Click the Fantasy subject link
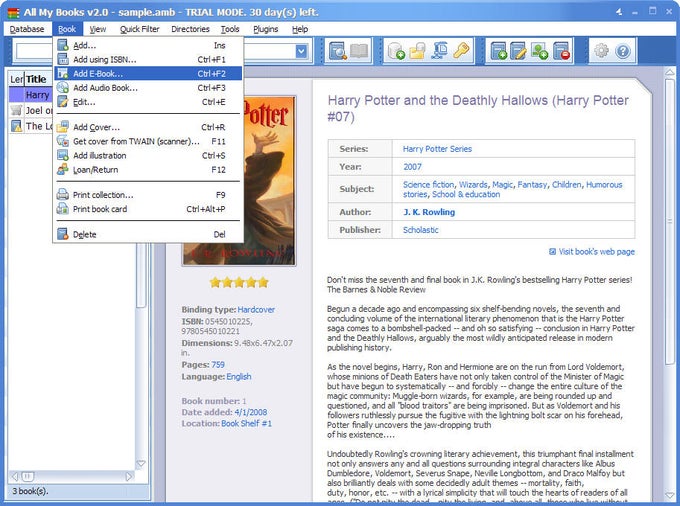Viewport: 680px width, 506px height. click(532, 185)
